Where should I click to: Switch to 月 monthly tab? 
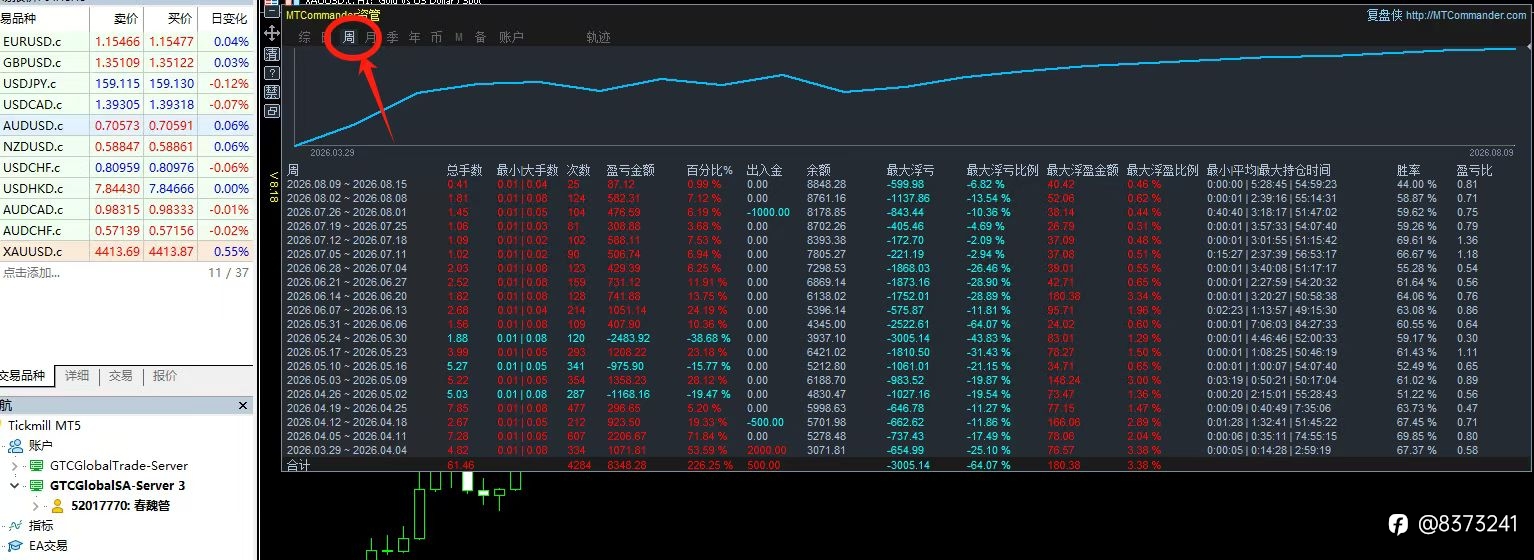pos(371,37)
